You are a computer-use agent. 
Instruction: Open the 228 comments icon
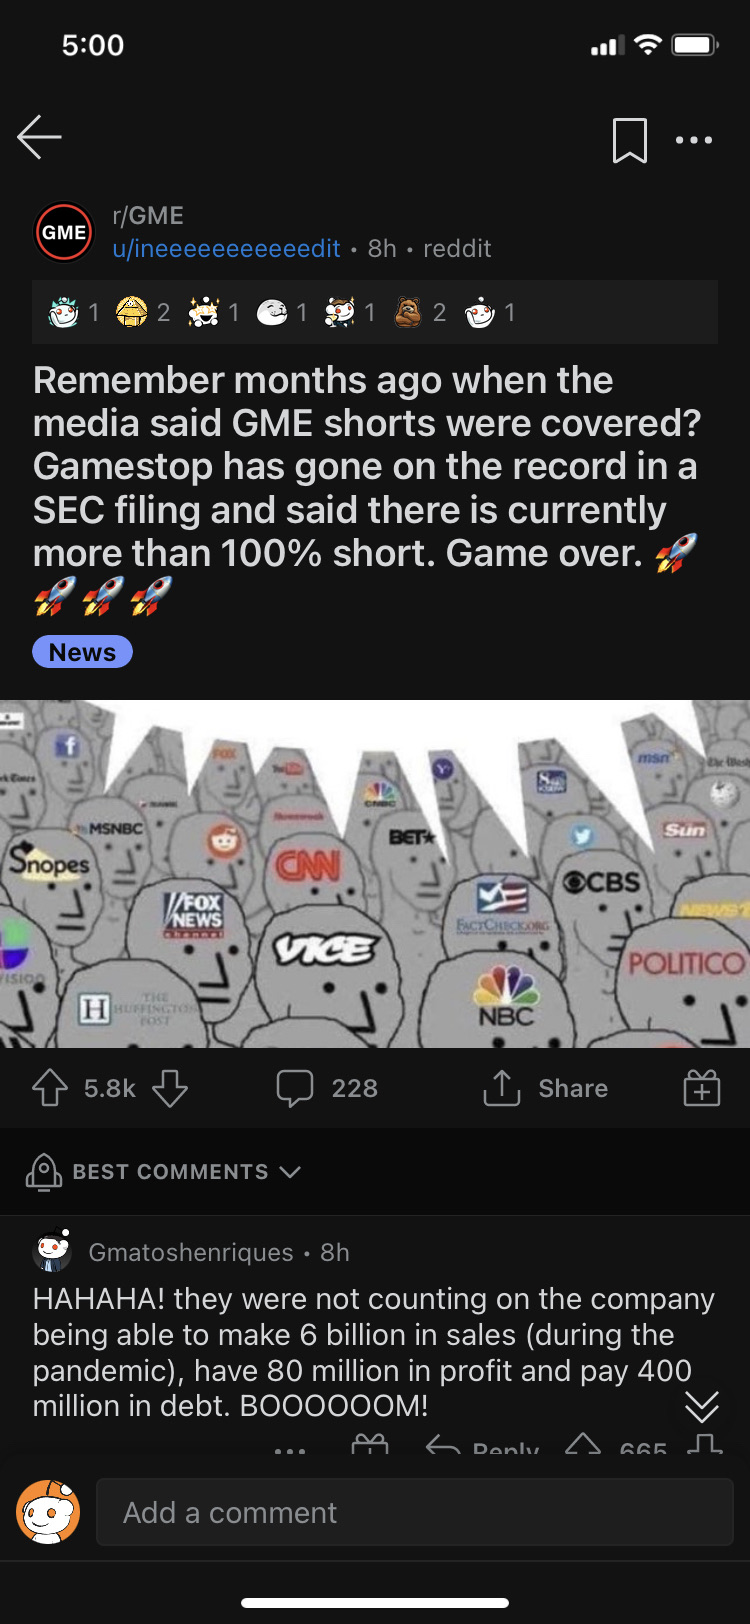pos(295,1088)
